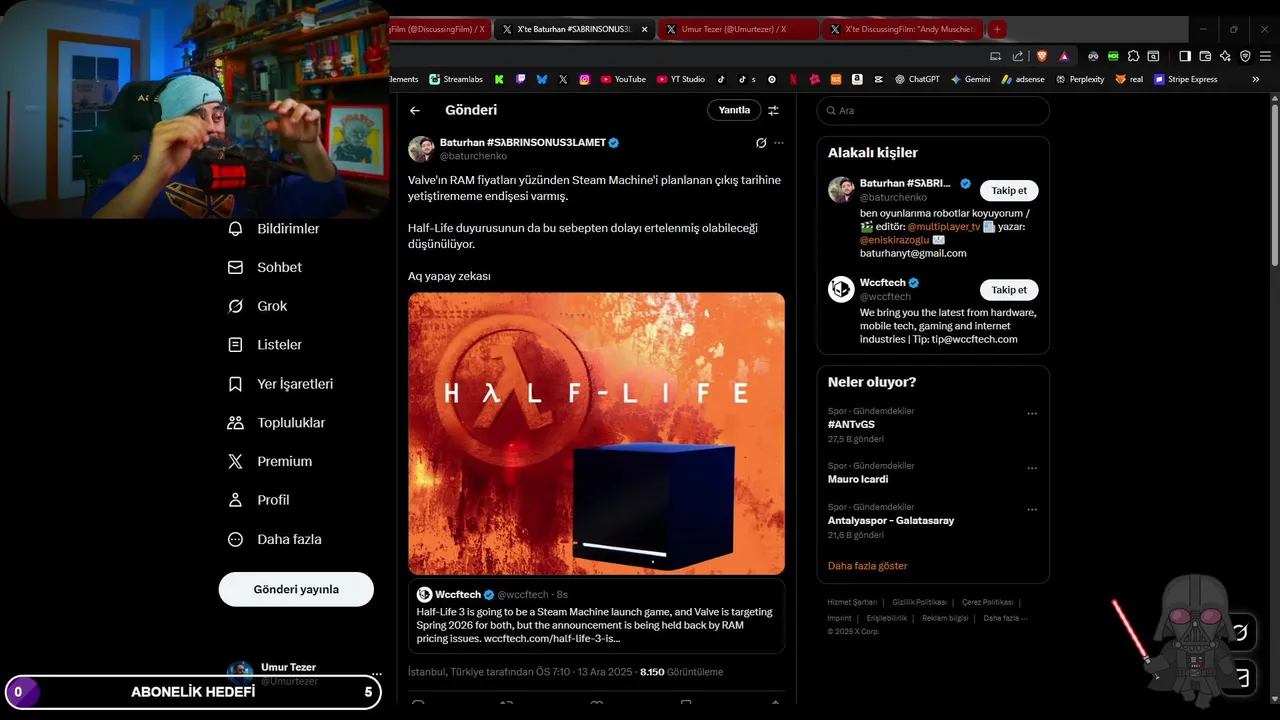The width and height of the screenshot is (1280, 720).
Task: Switch to DiscussingFilm Andy Muschietti tab
Action: [x=900, y=29]
